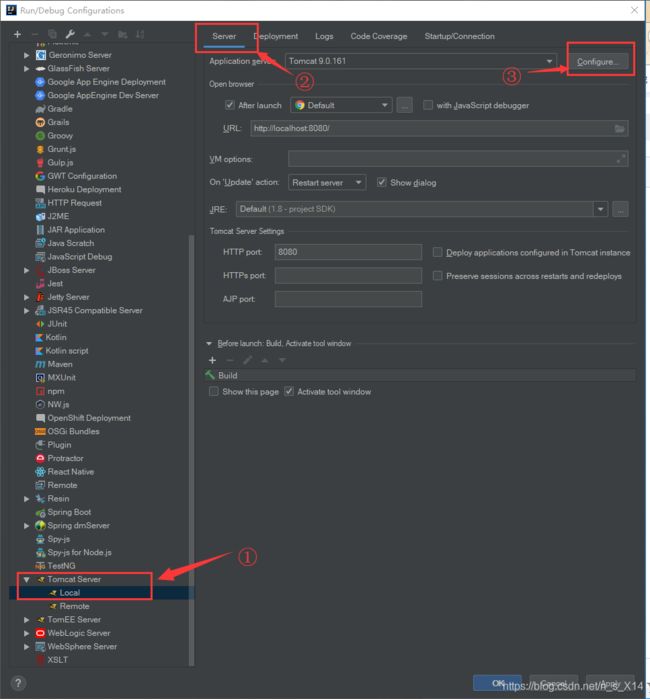Click the JUnit icon

click(40, 324)
